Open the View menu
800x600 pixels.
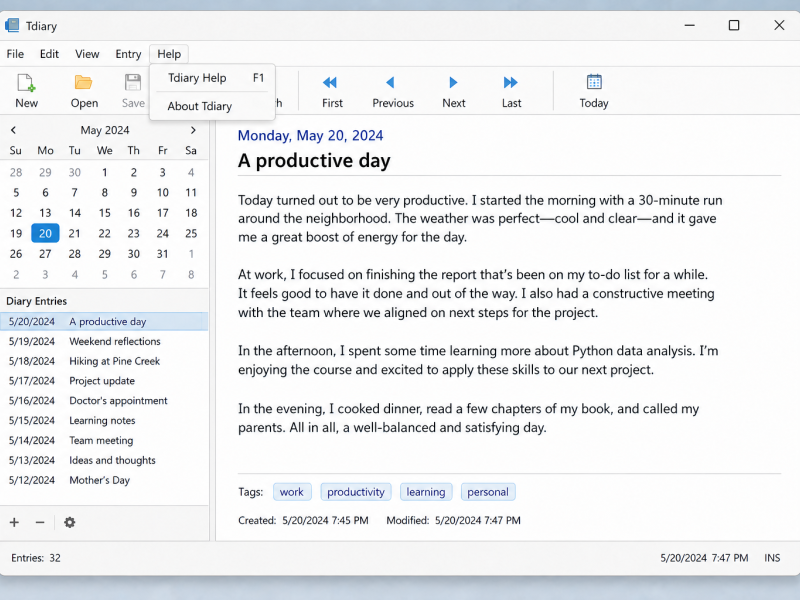(87, 54)
